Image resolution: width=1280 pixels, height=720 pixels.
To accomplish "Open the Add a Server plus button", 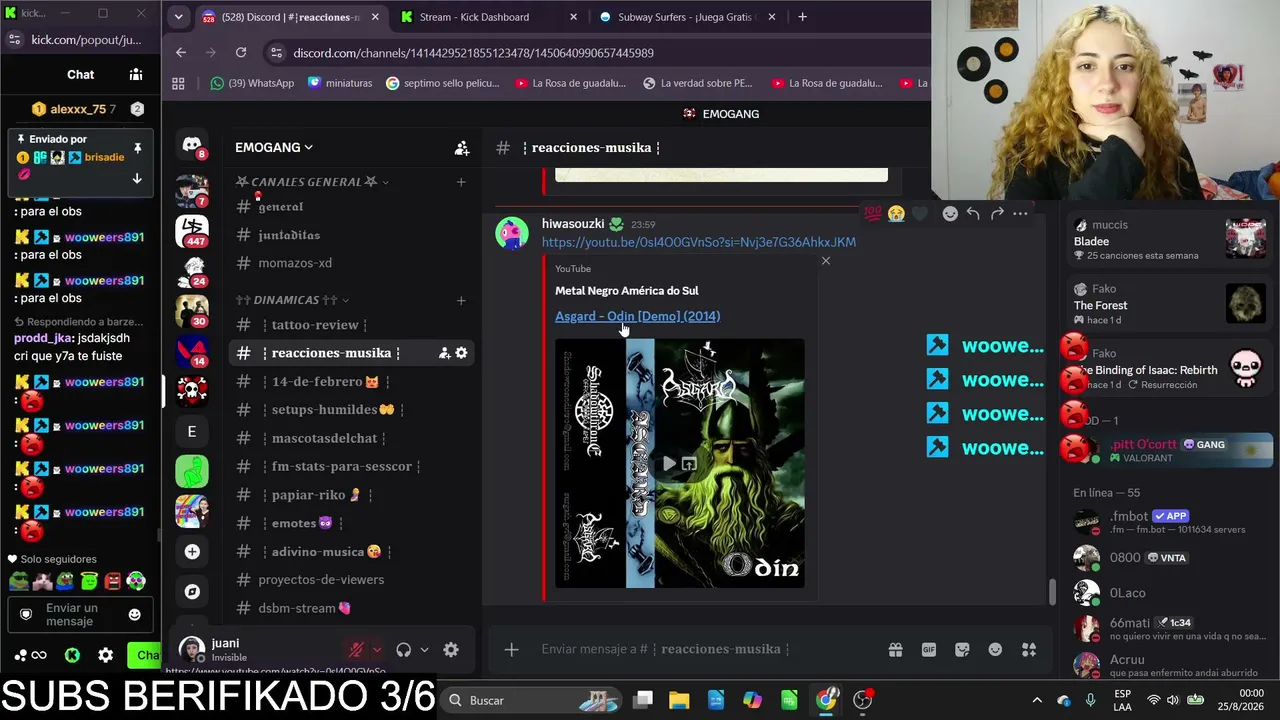I will pyautogui.click(x=192, y=552).
